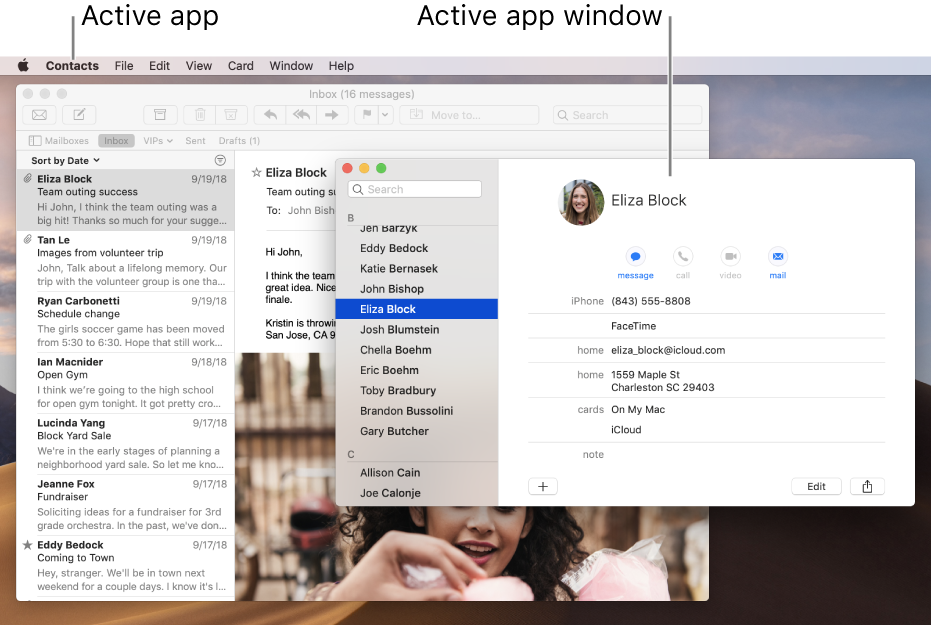This screenshot has height=625, width=931.
Task: Forward the current message
Action: click(331, 115)
